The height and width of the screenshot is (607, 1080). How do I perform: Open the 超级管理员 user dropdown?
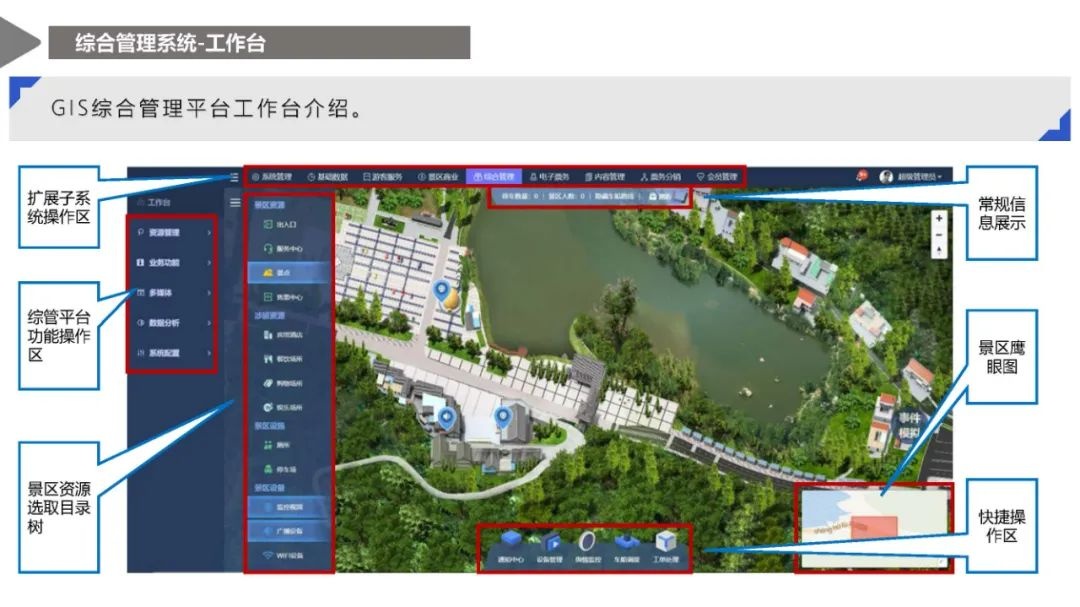[x=920, y=177]
